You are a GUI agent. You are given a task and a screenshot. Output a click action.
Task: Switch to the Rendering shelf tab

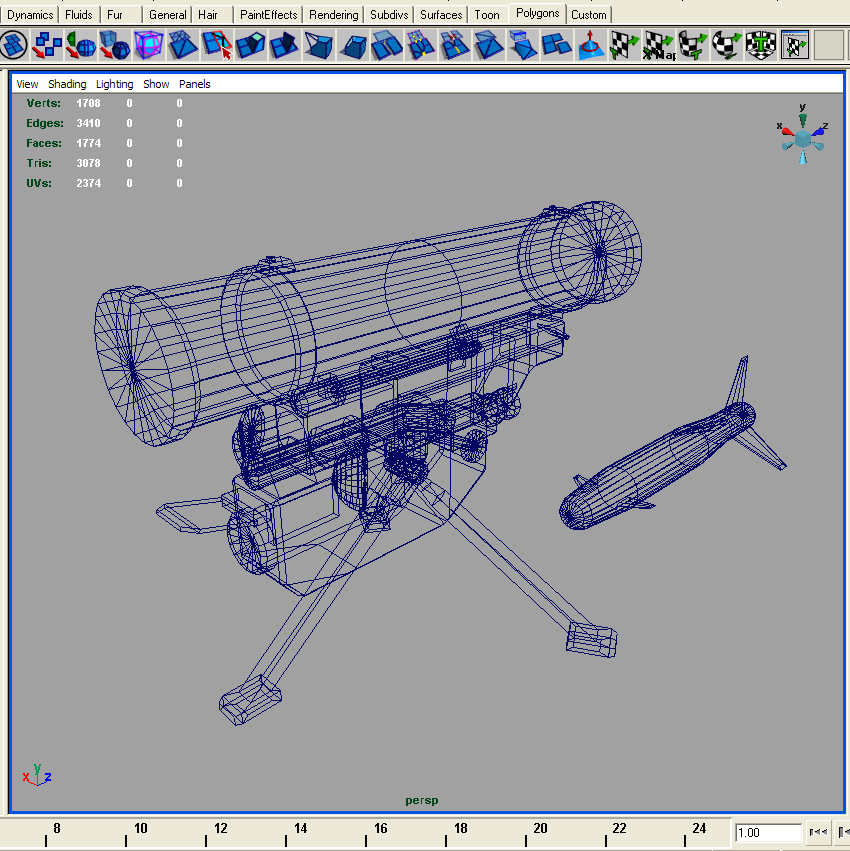coord(333,14)
